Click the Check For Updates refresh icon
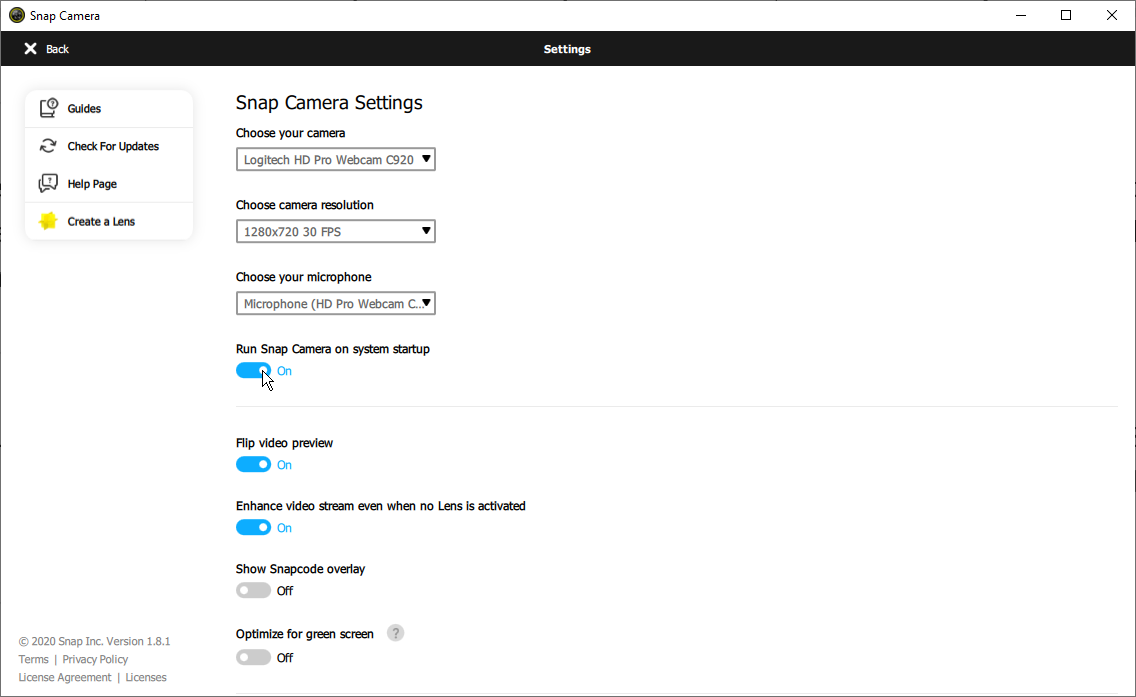Screen dimensions: 1136x697 coord(48,146)
